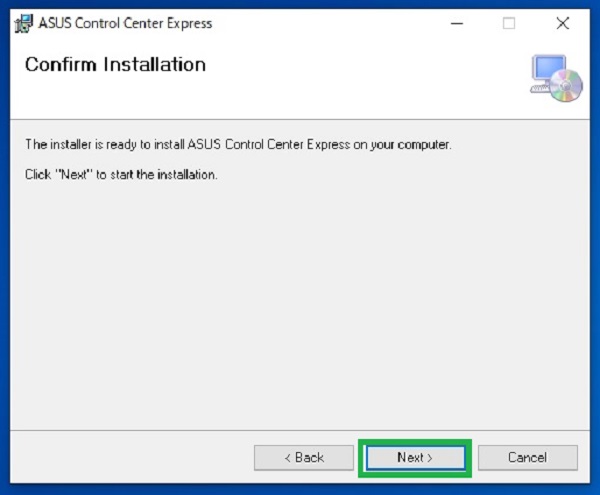Minimize the installer window

click(457, 24)
